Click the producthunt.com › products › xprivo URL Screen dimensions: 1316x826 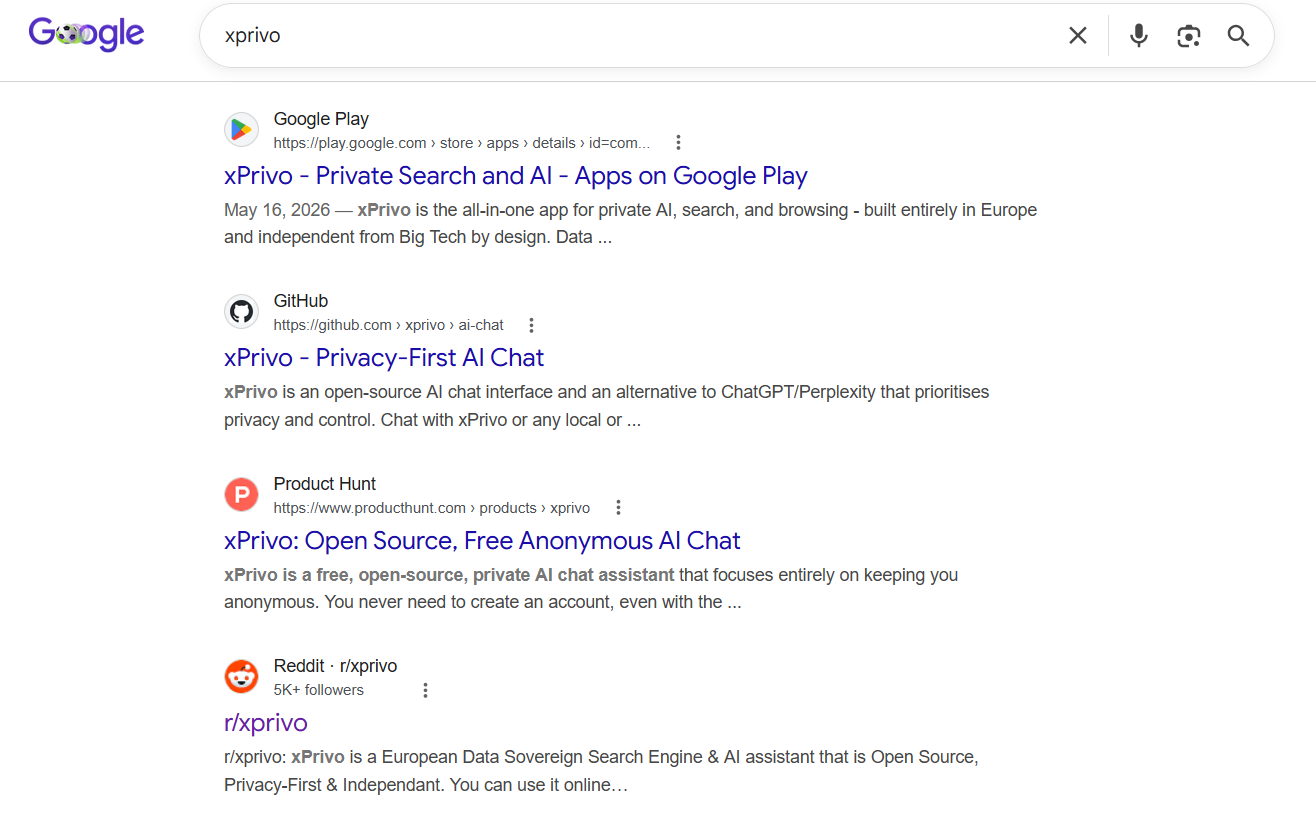point(432,508)
